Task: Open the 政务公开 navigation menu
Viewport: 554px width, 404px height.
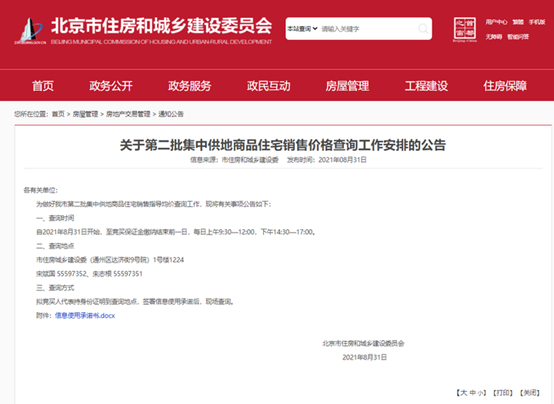Action: click(x=111, y=86)
